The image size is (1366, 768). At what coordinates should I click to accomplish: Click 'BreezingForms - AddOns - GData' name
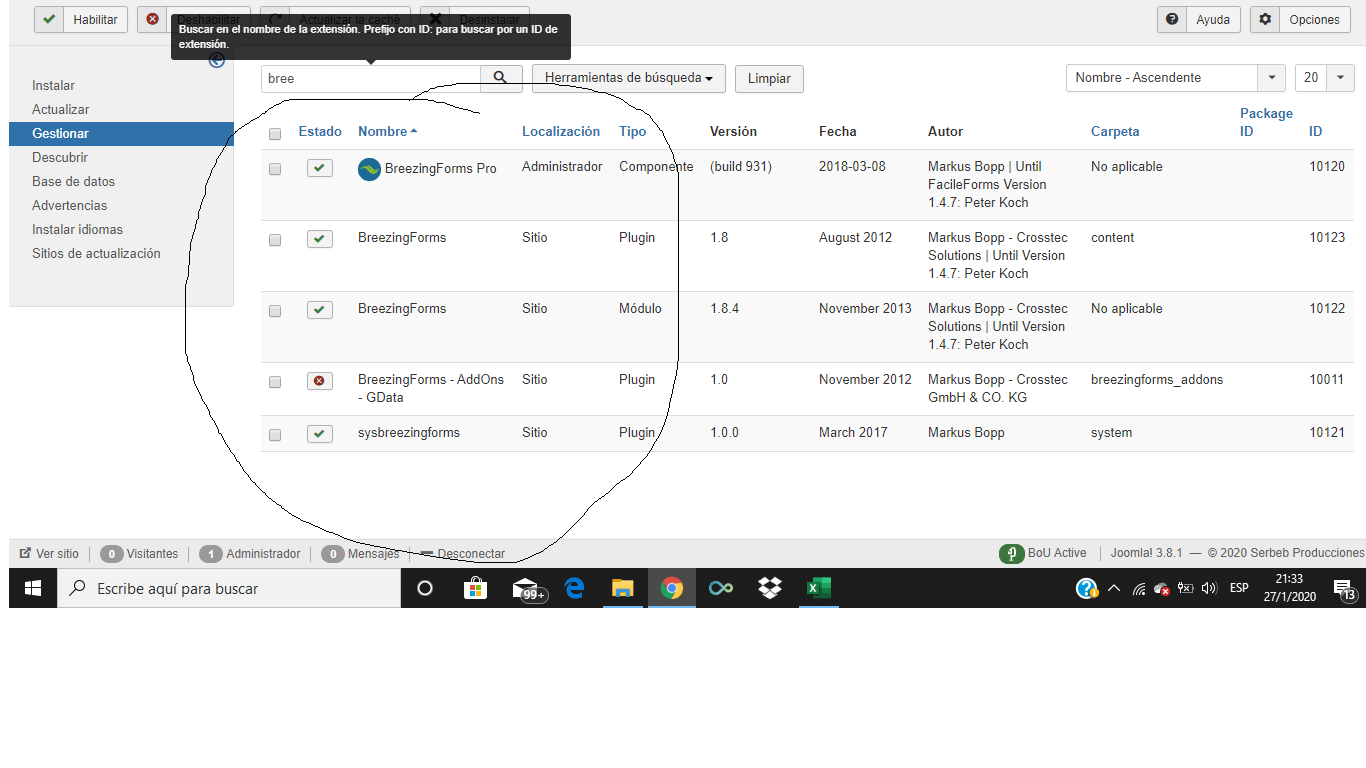(431, 389)
